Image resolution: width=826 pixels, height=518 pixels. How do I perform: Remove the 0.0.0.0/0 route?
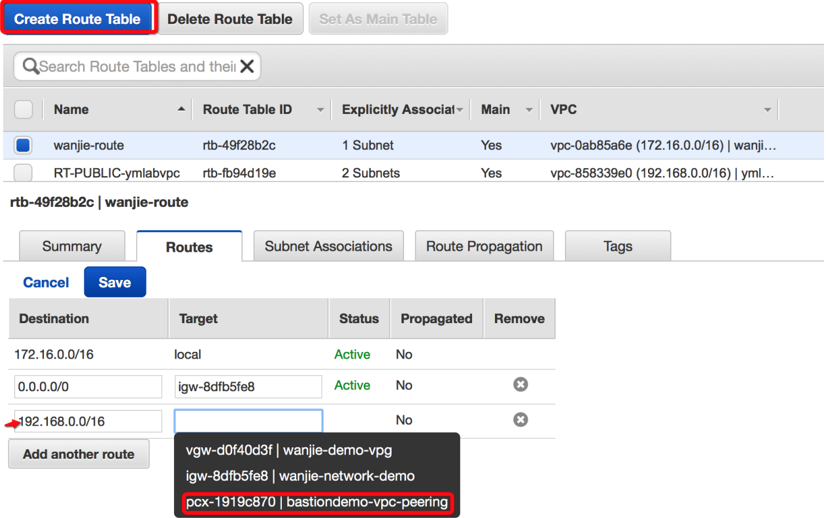click(x=520, y=385)
